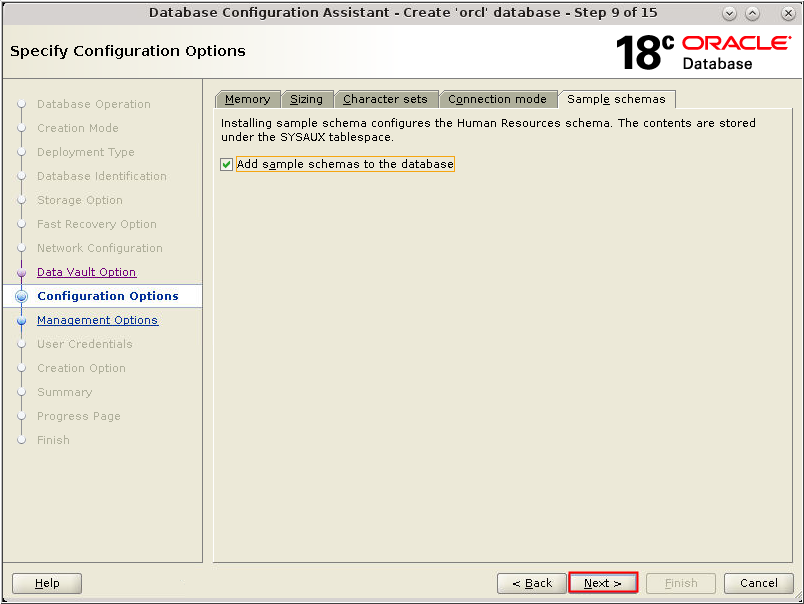Select Configuration Options in the step list
804x604 pixels.
pyautogui.click(x=108, y=296)
